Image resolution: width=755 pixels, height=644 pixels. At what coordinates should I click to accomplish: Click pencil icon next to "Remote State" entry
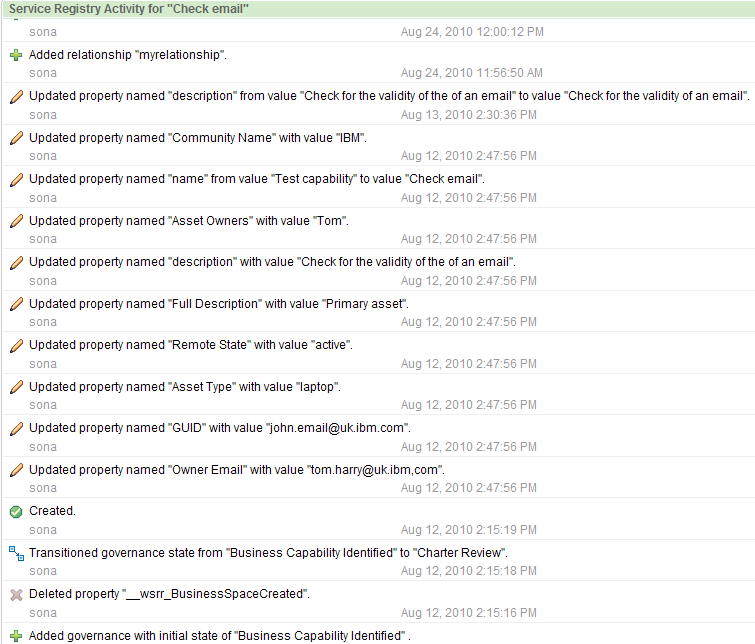pyautogui.click(x=15, y=345)
